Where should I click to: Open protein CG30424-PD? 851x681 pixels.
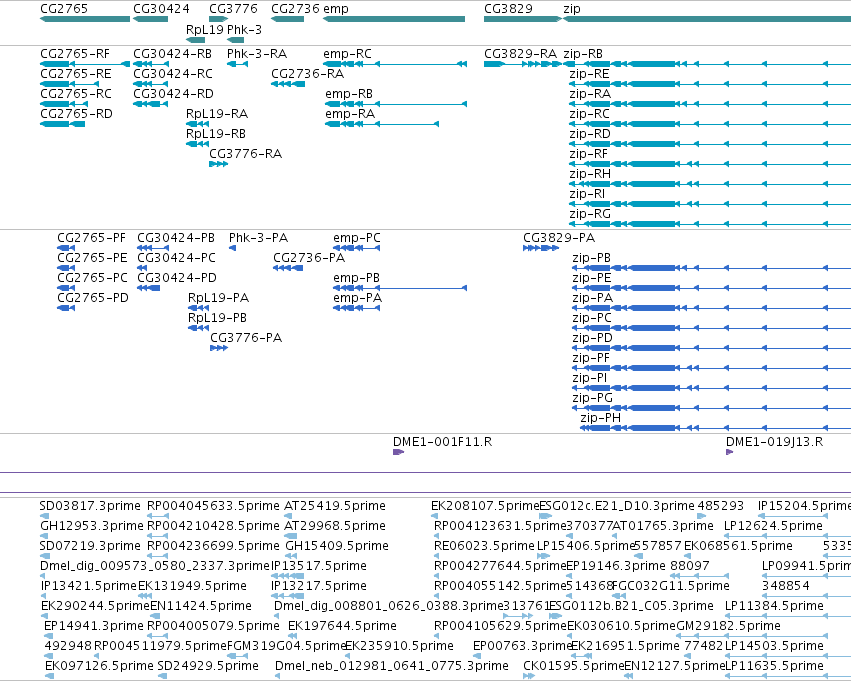[177, 278]
